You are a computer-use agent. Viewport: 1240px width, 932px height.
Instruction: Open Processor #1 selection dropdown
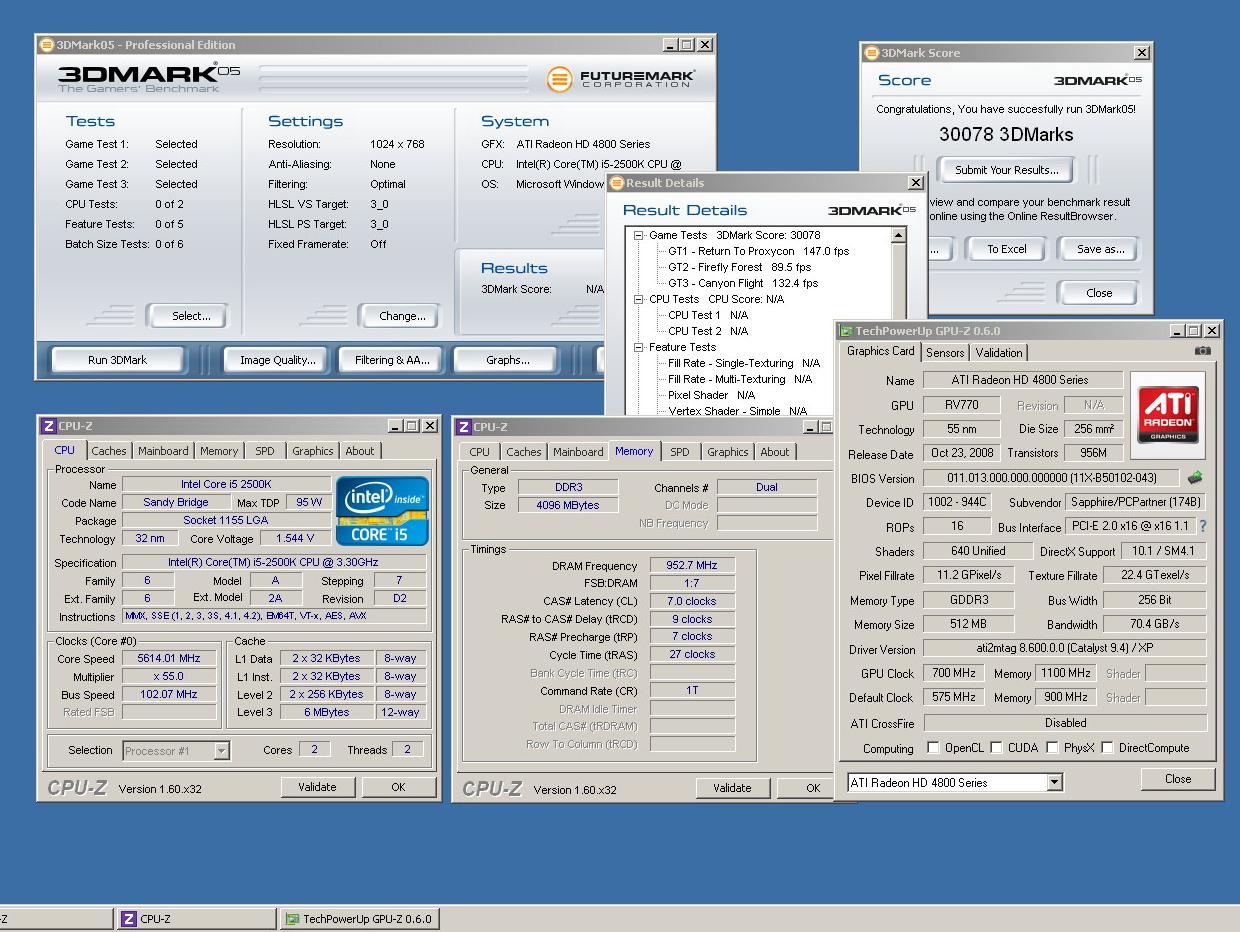tap(221, 751)
